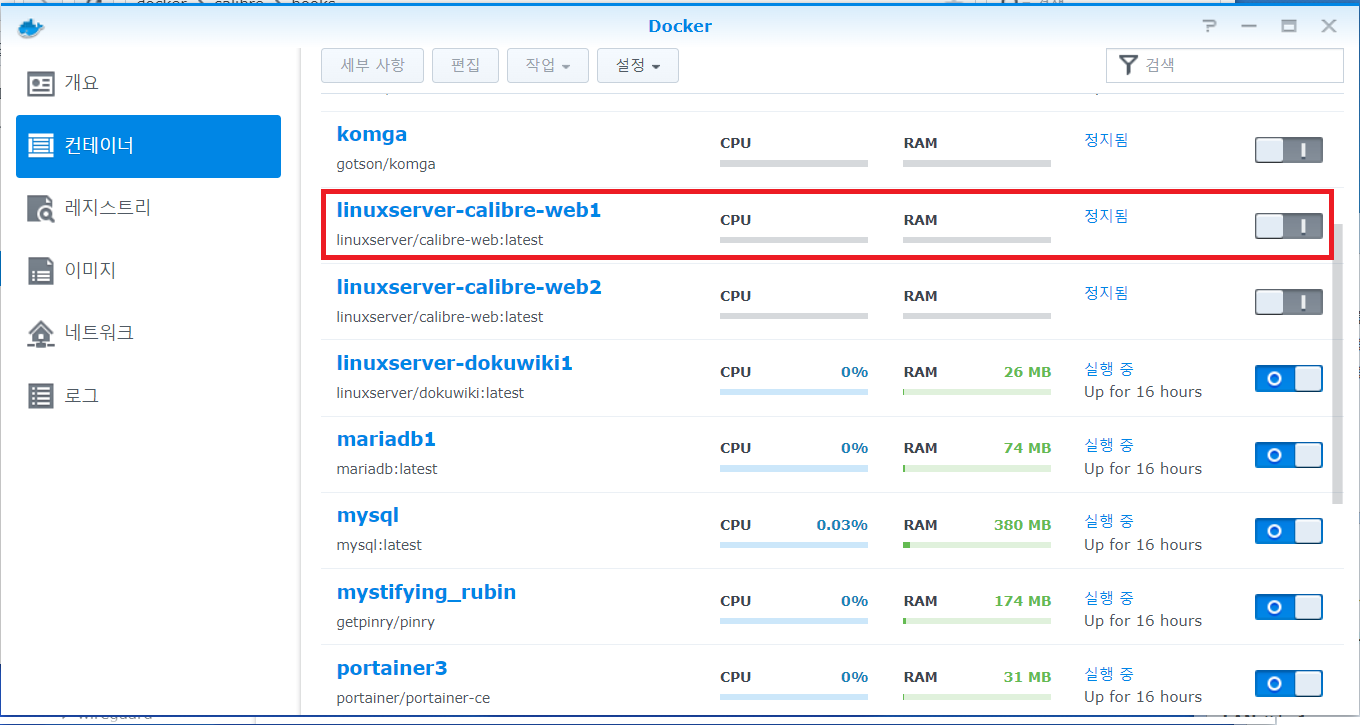This screenshot has width=1360, height=725.
Task: Click the 74 MB RAM value
Action: point(1027,448)
